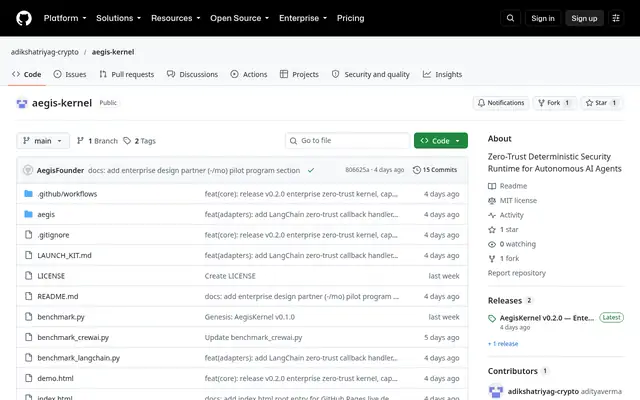Open the appearance settings sliders icon
Screen dimensions: 640x400
click(x=616, y=18)
